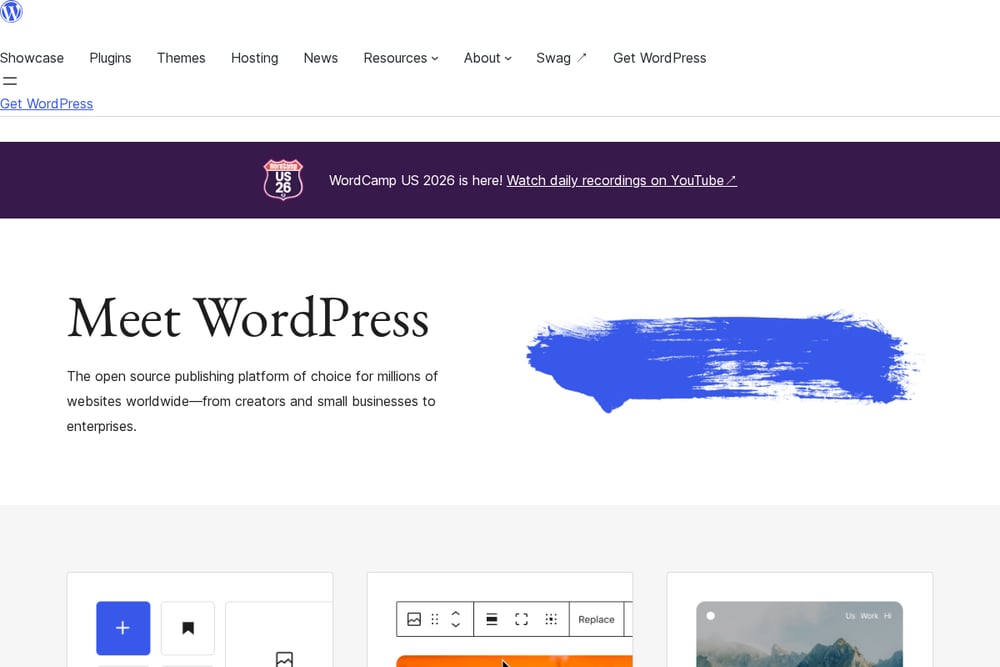Click the image placeholder icon in first card
The image size is (1000, 667).
[284, 659]
